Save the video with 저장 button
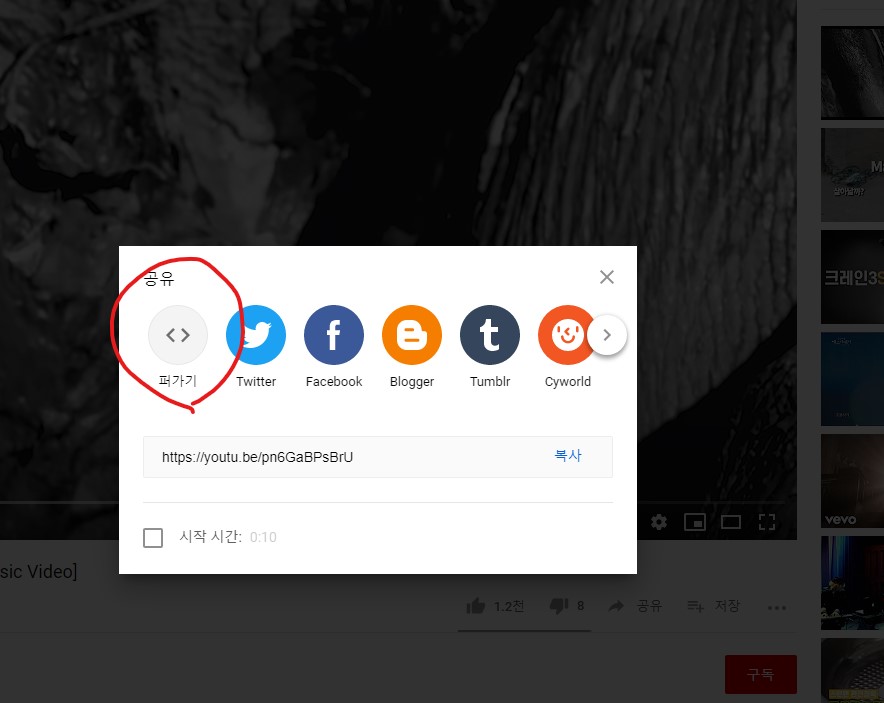The height and width of the screenshot is (703, 884). [713, 606]
